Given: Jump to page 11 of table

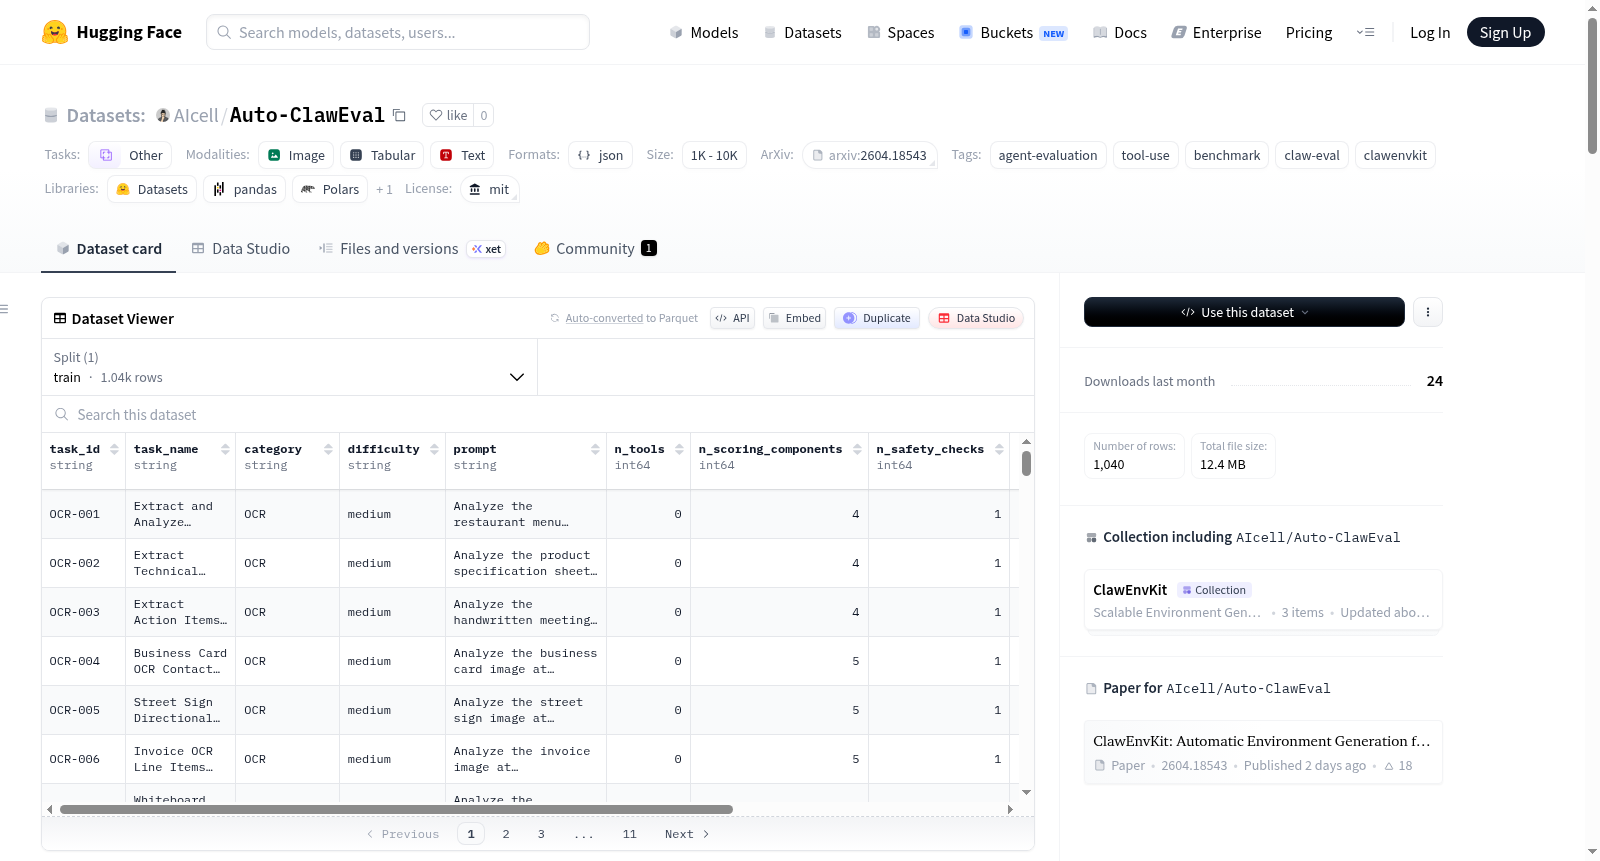Looking at the screenshot, I should pos(629,834).
